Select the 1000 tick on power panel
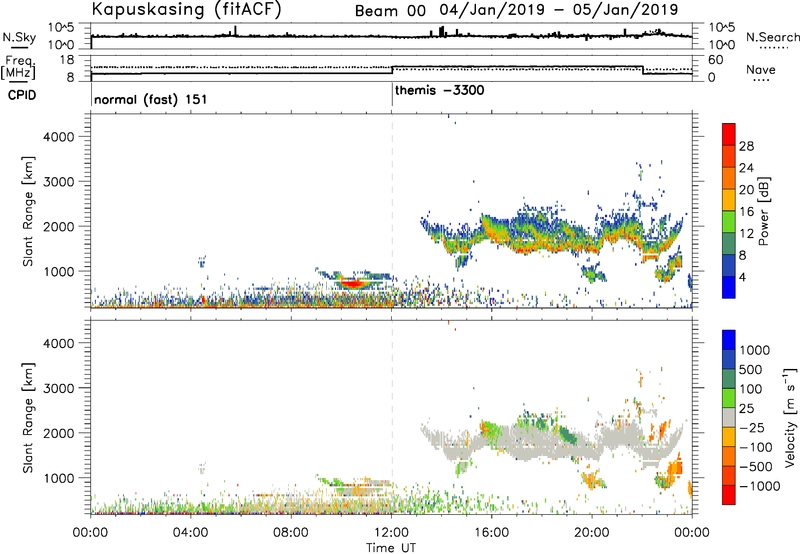 (58, 271)
